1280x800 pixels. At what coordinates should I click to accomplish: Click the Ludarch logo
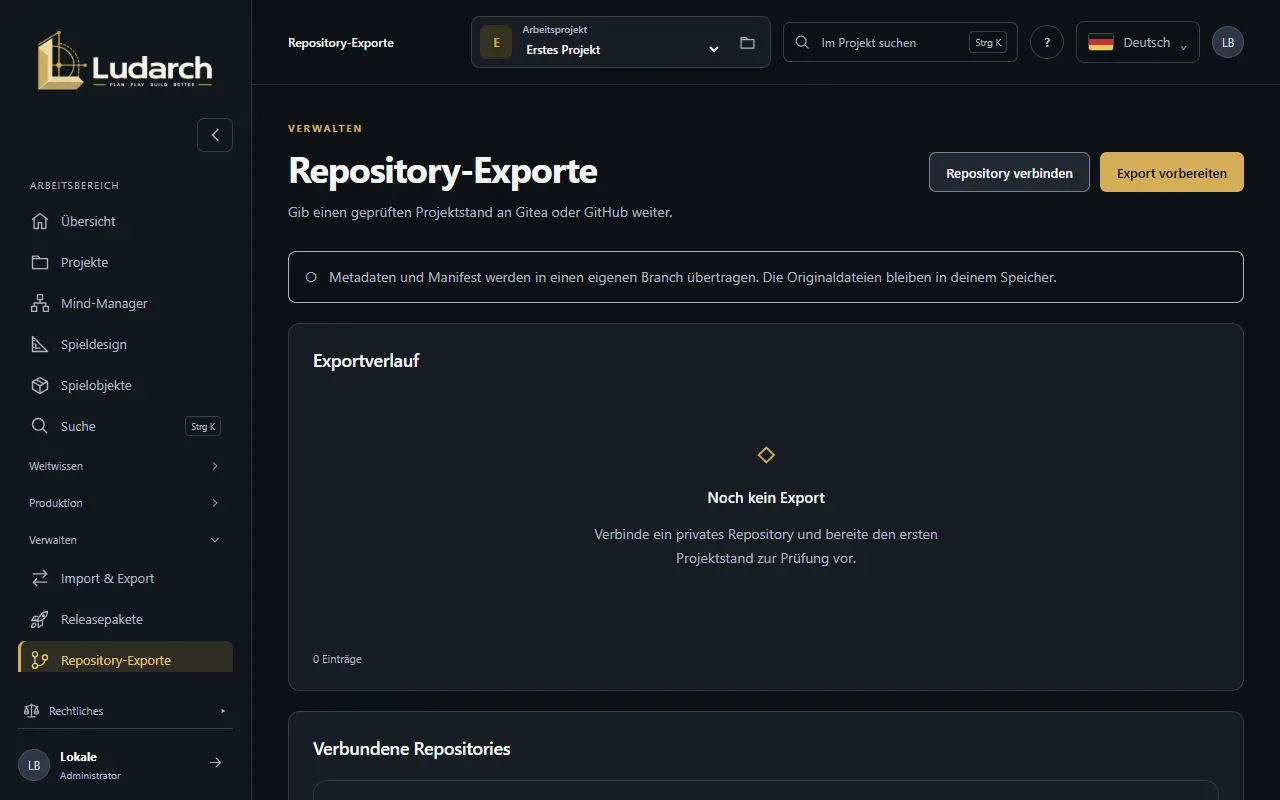click(x=125, y=60)
